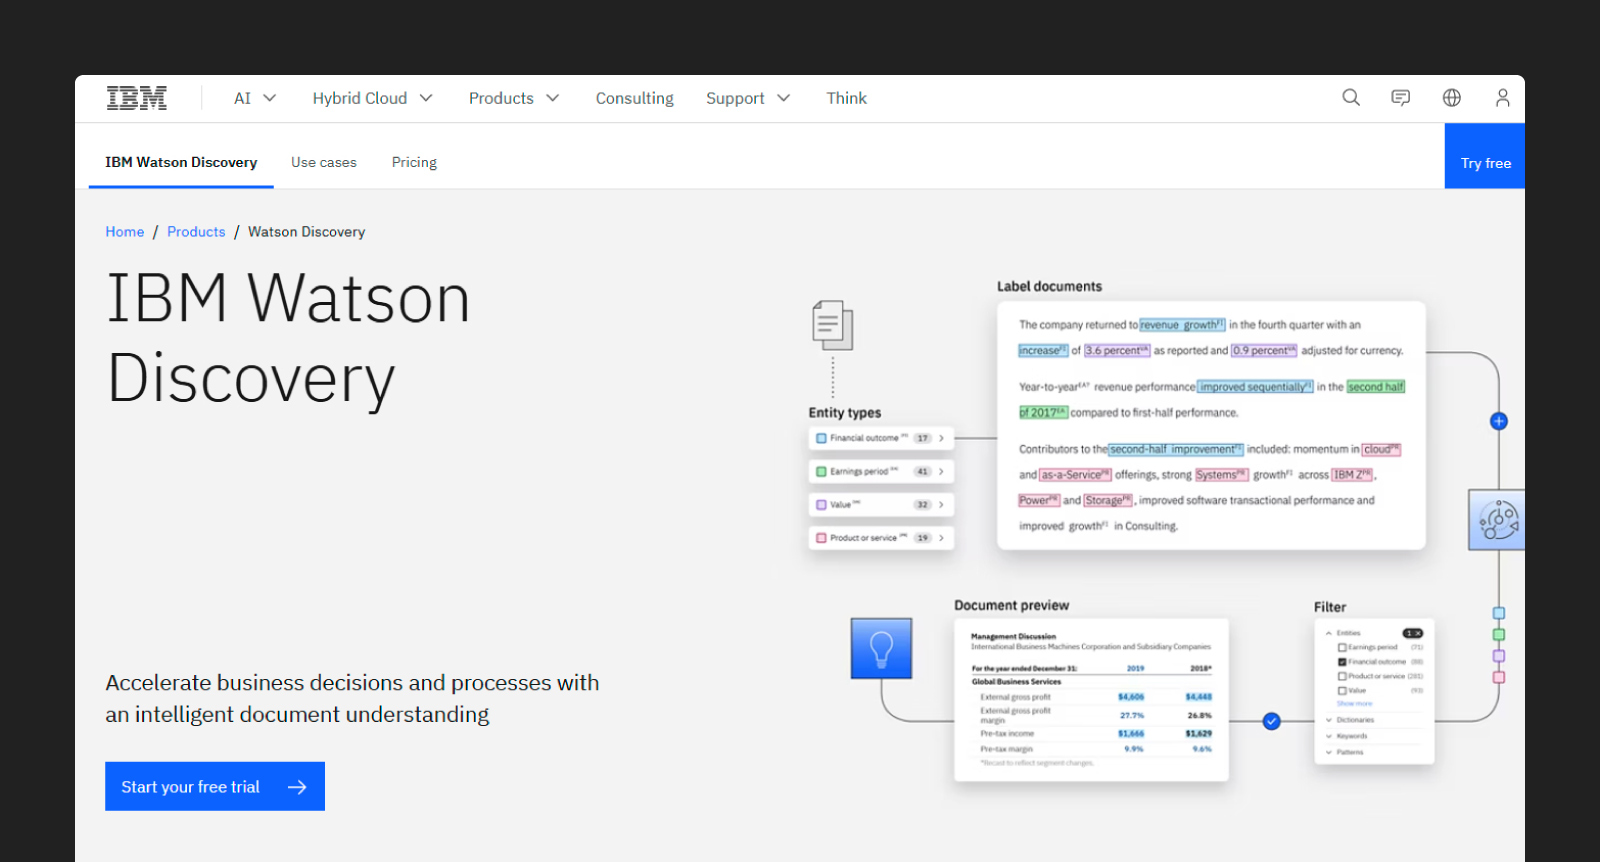
Task: Click the blue checkmark circle near Filter
Action: point(1272,721)
